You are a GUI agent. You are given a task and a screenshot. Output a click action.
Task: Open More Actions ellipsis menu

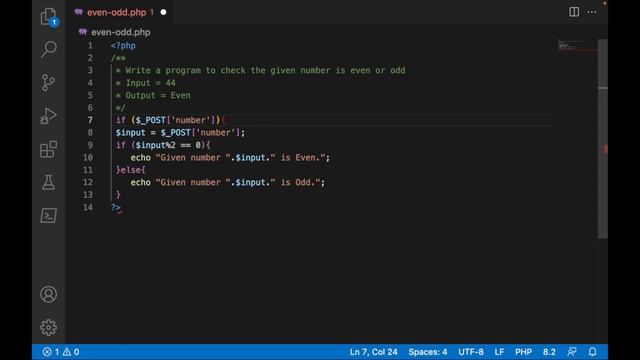(592, 12)
